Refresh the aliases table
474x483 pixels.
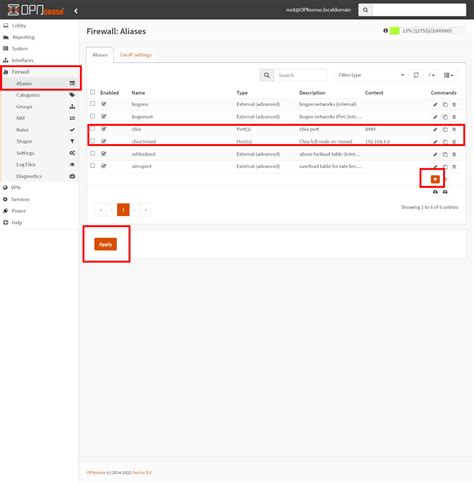pyautogui.click(x=416, y=75)
